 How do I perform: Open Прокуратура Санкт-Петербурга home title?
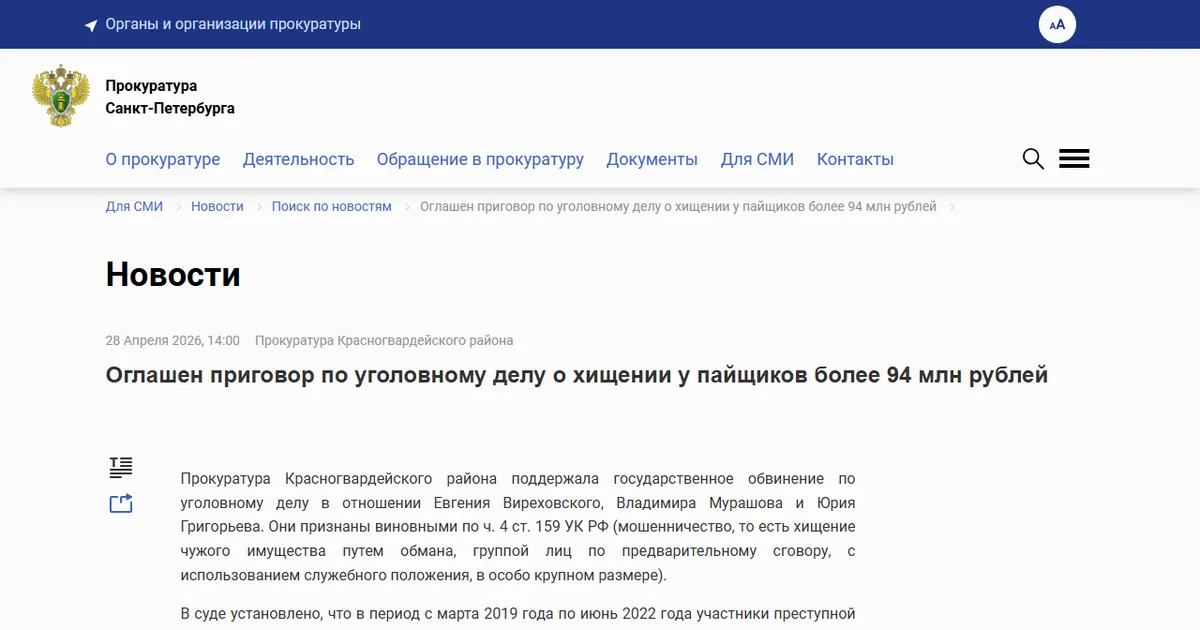[x=170, y=97]
